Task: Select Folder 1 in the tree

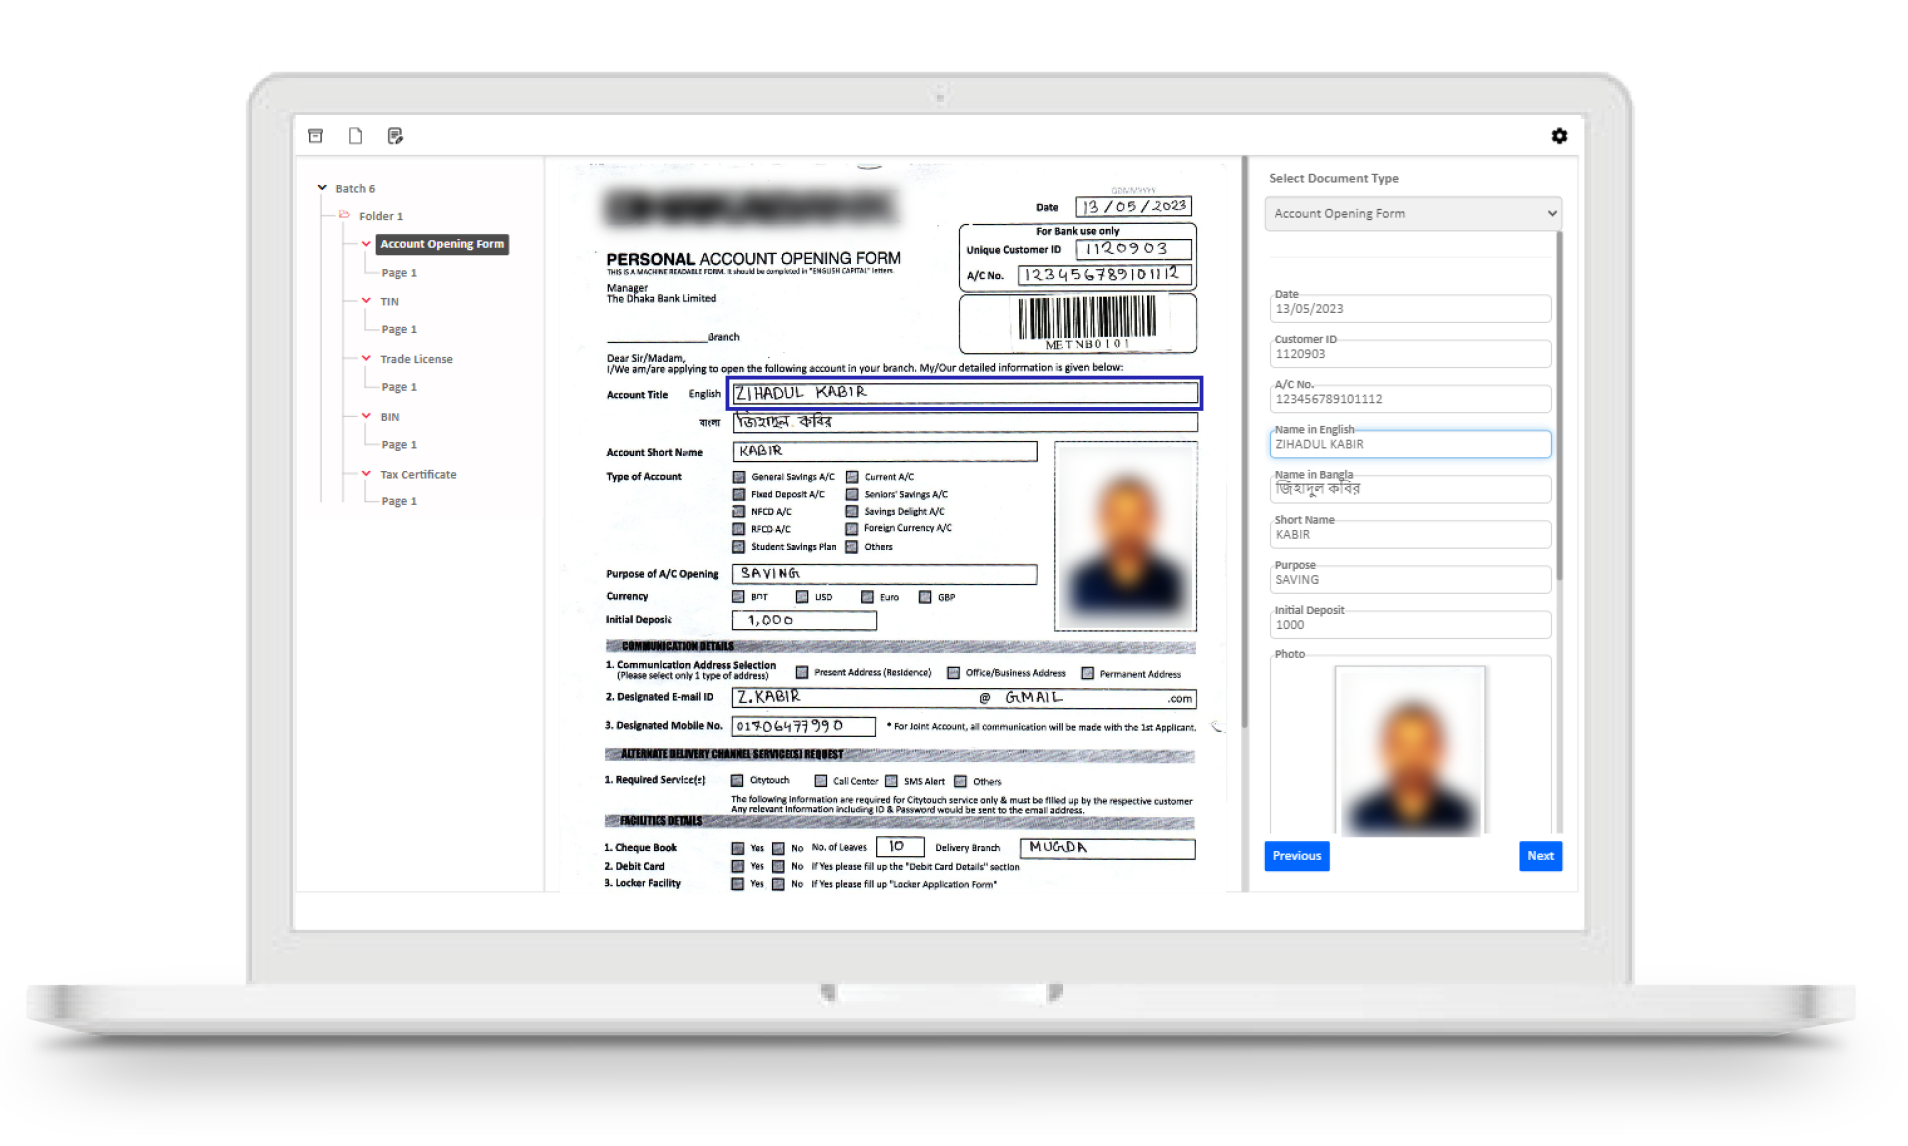Action: 381,216
